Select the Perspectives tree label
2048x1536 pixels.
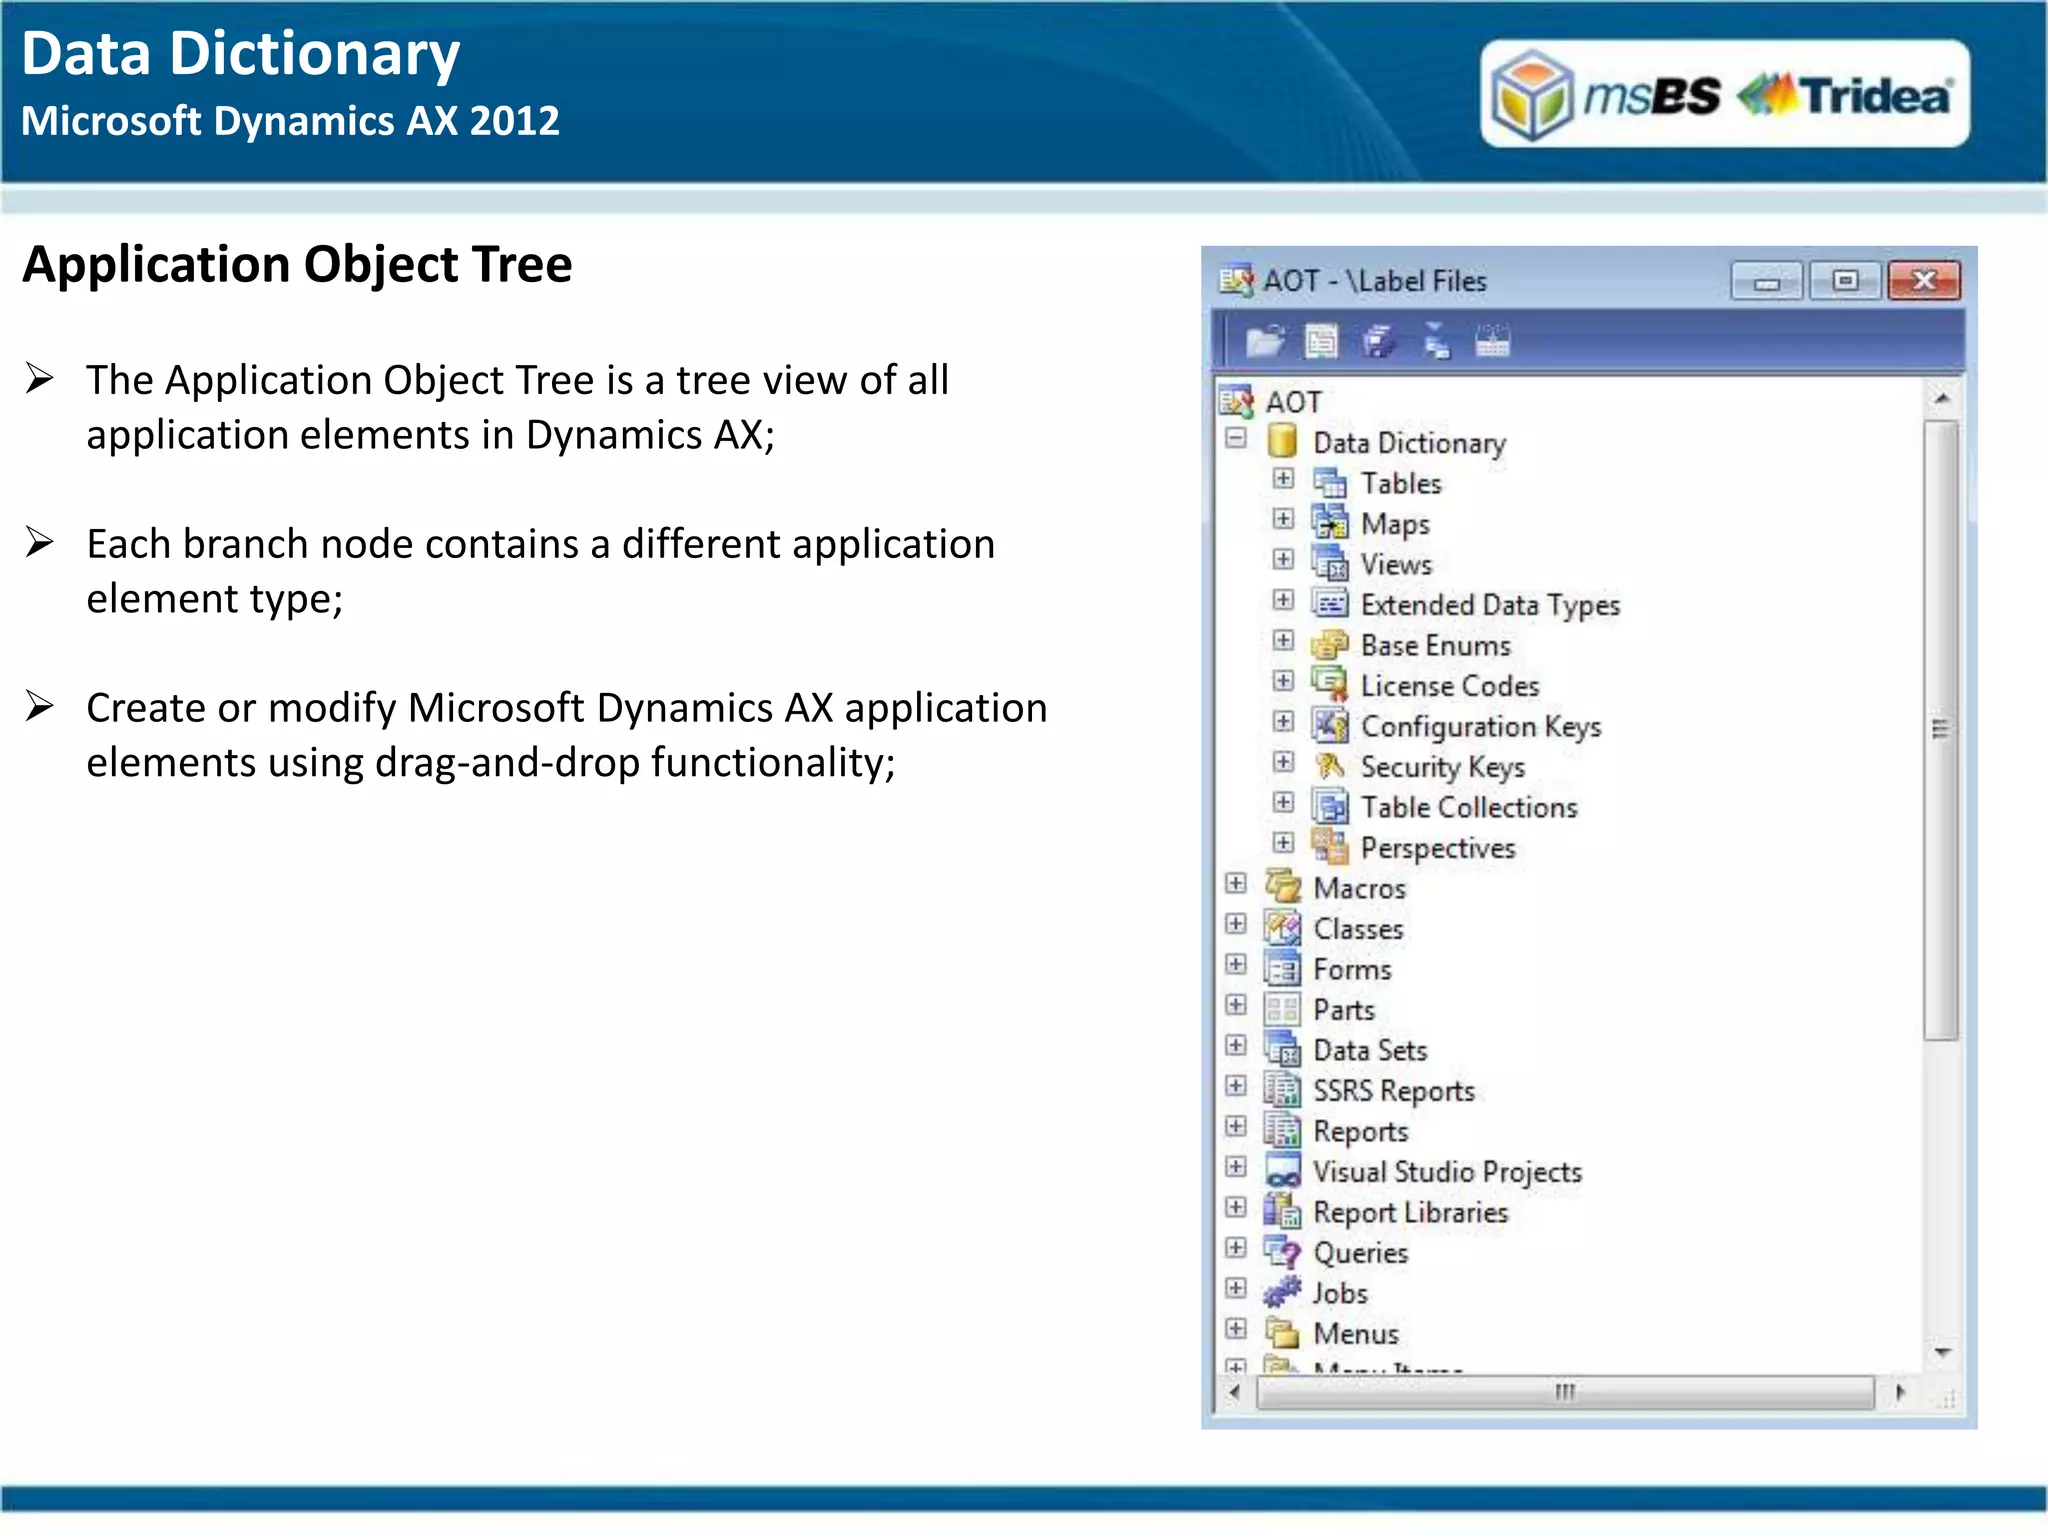pyautogui.click(x=1438, y=849)
